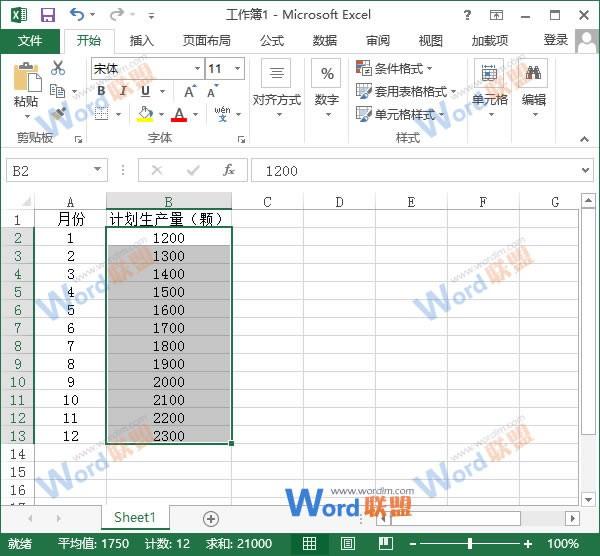
Task: Open the Find binoculars editing icon
Action: [x=534, y=74]
